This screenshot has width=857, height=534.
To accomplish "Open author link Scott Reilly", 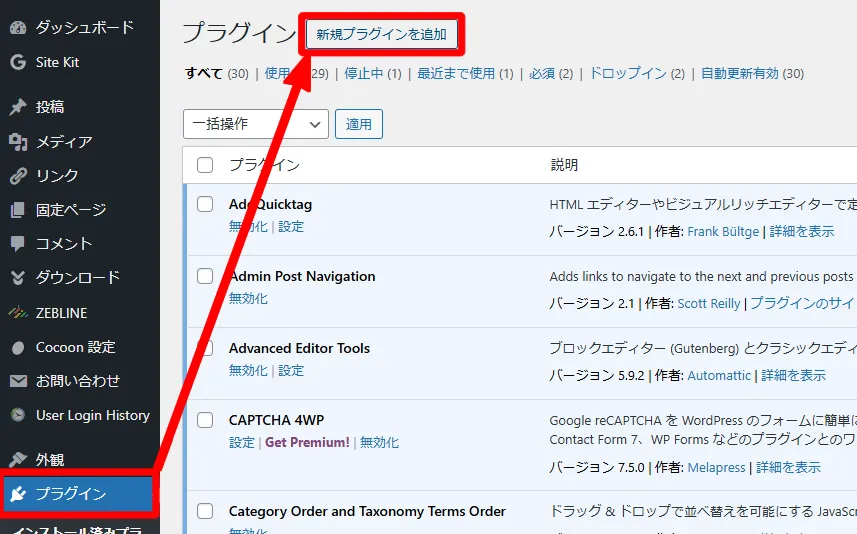I will pyautogui.click(x=709, y=303).
